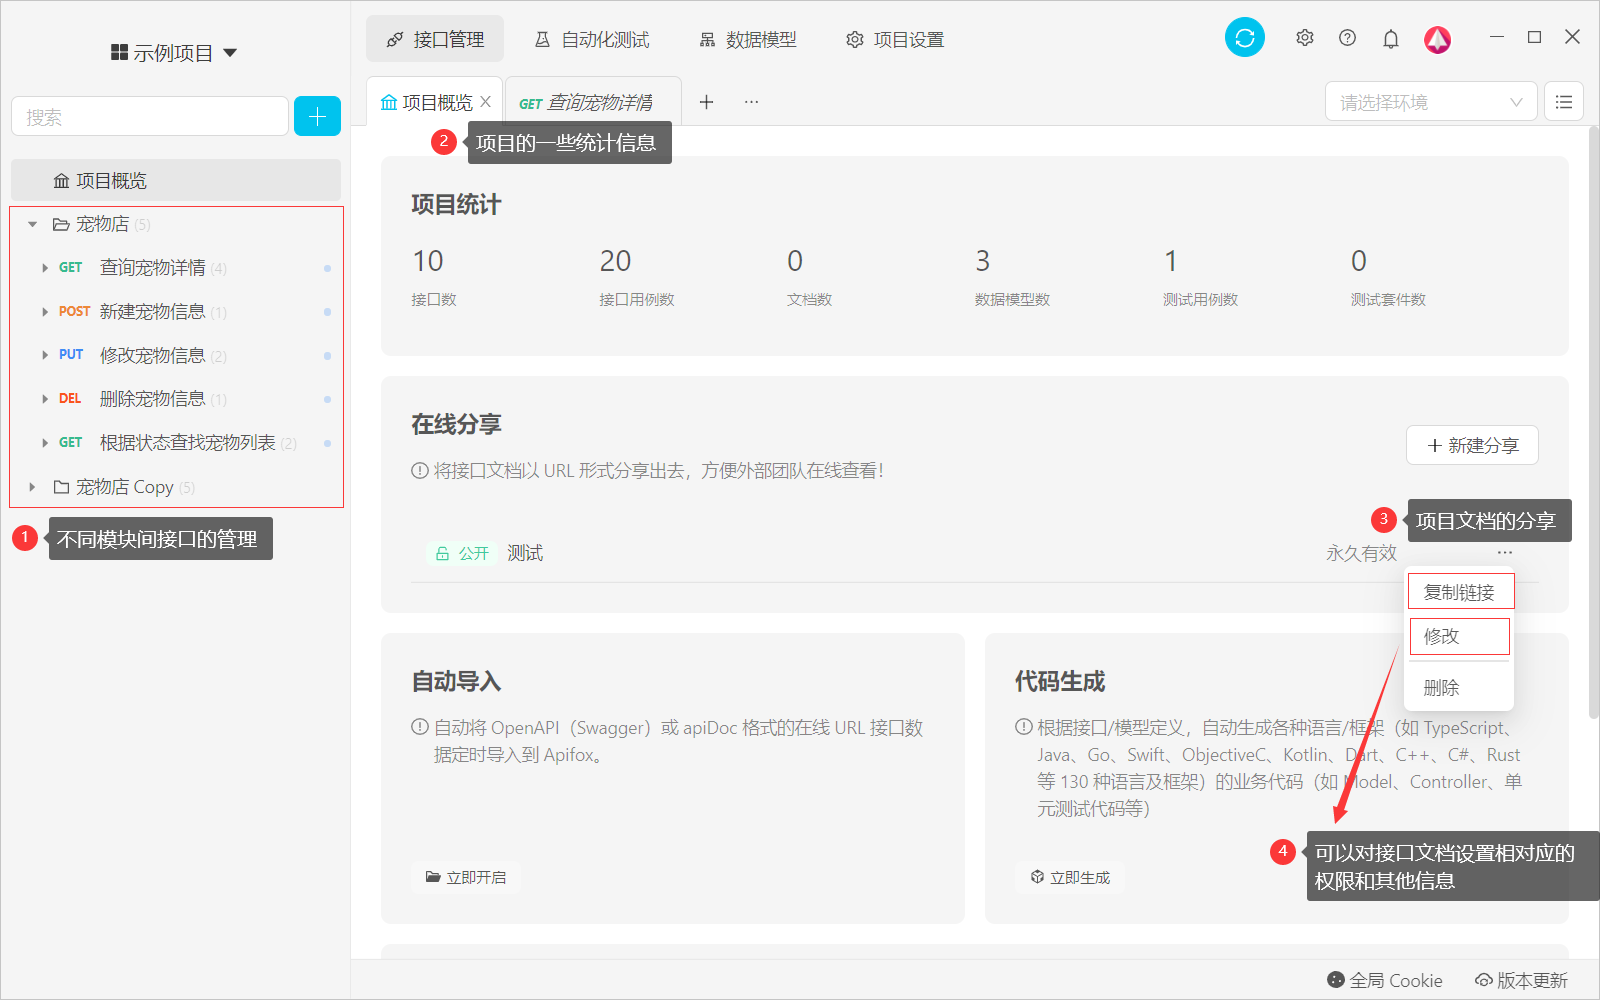The image size is (1600, 1000).
Task: Click status dot on 根据状态查找宠物列表 row
Action: [x=327, y=443]
